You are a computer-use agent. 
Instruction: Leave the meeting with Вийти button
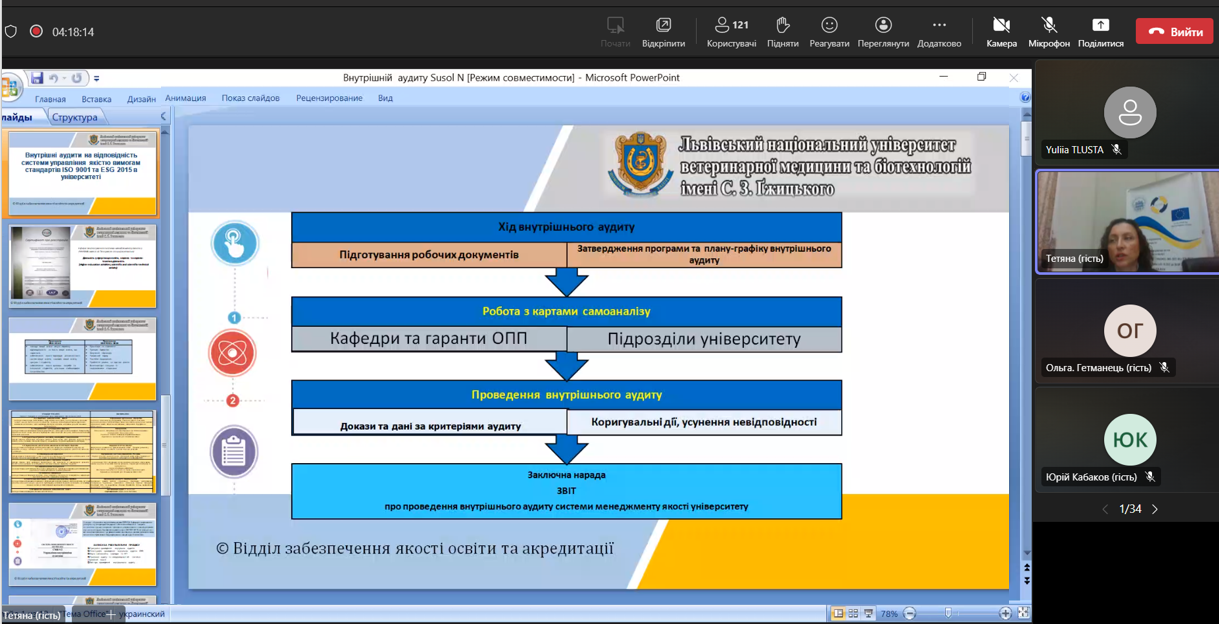(1174, 32)
